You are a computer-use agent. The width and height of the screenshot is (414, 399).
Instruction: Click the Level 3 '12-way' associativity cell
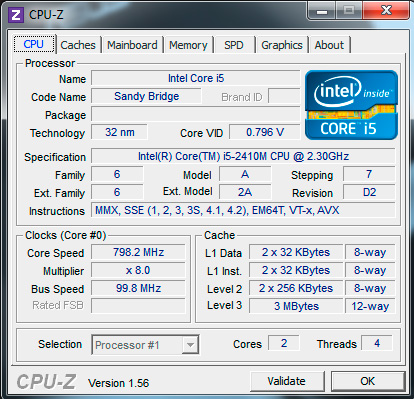pos(370,306)
